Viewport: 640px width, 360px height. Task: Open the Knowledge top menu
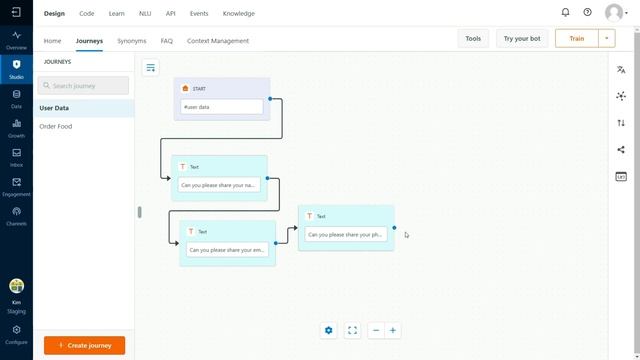[x=239, y=13]
